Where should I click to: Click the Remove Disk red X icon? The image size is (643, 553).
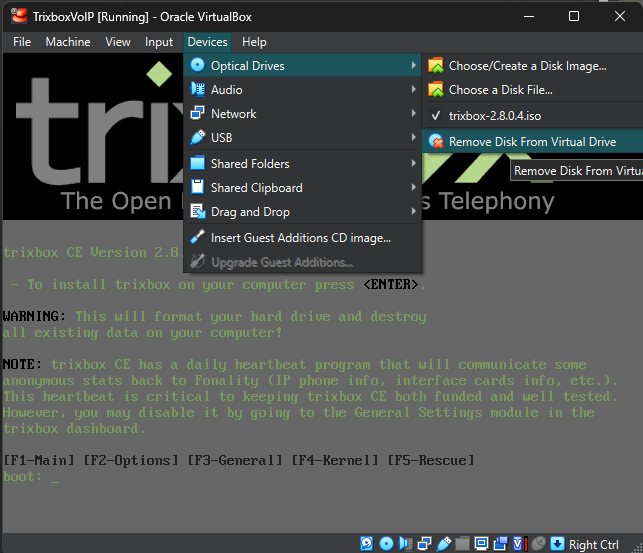[x=436, y=141]
